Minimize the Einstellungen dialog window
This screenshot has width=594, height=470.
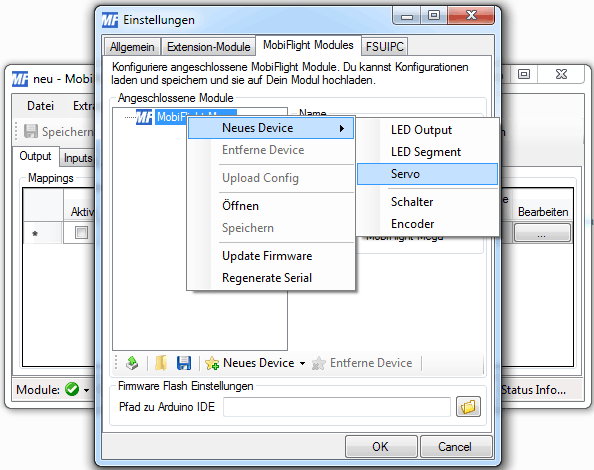click(x=407, y=16)
